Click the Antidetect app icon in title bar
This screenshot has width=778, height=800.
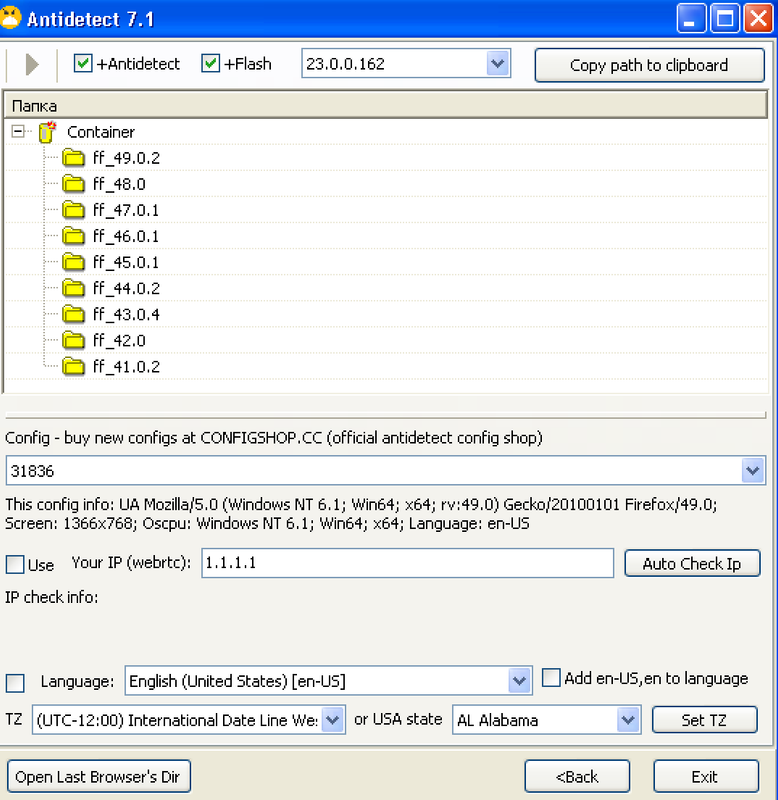click(x=12, y=18)
